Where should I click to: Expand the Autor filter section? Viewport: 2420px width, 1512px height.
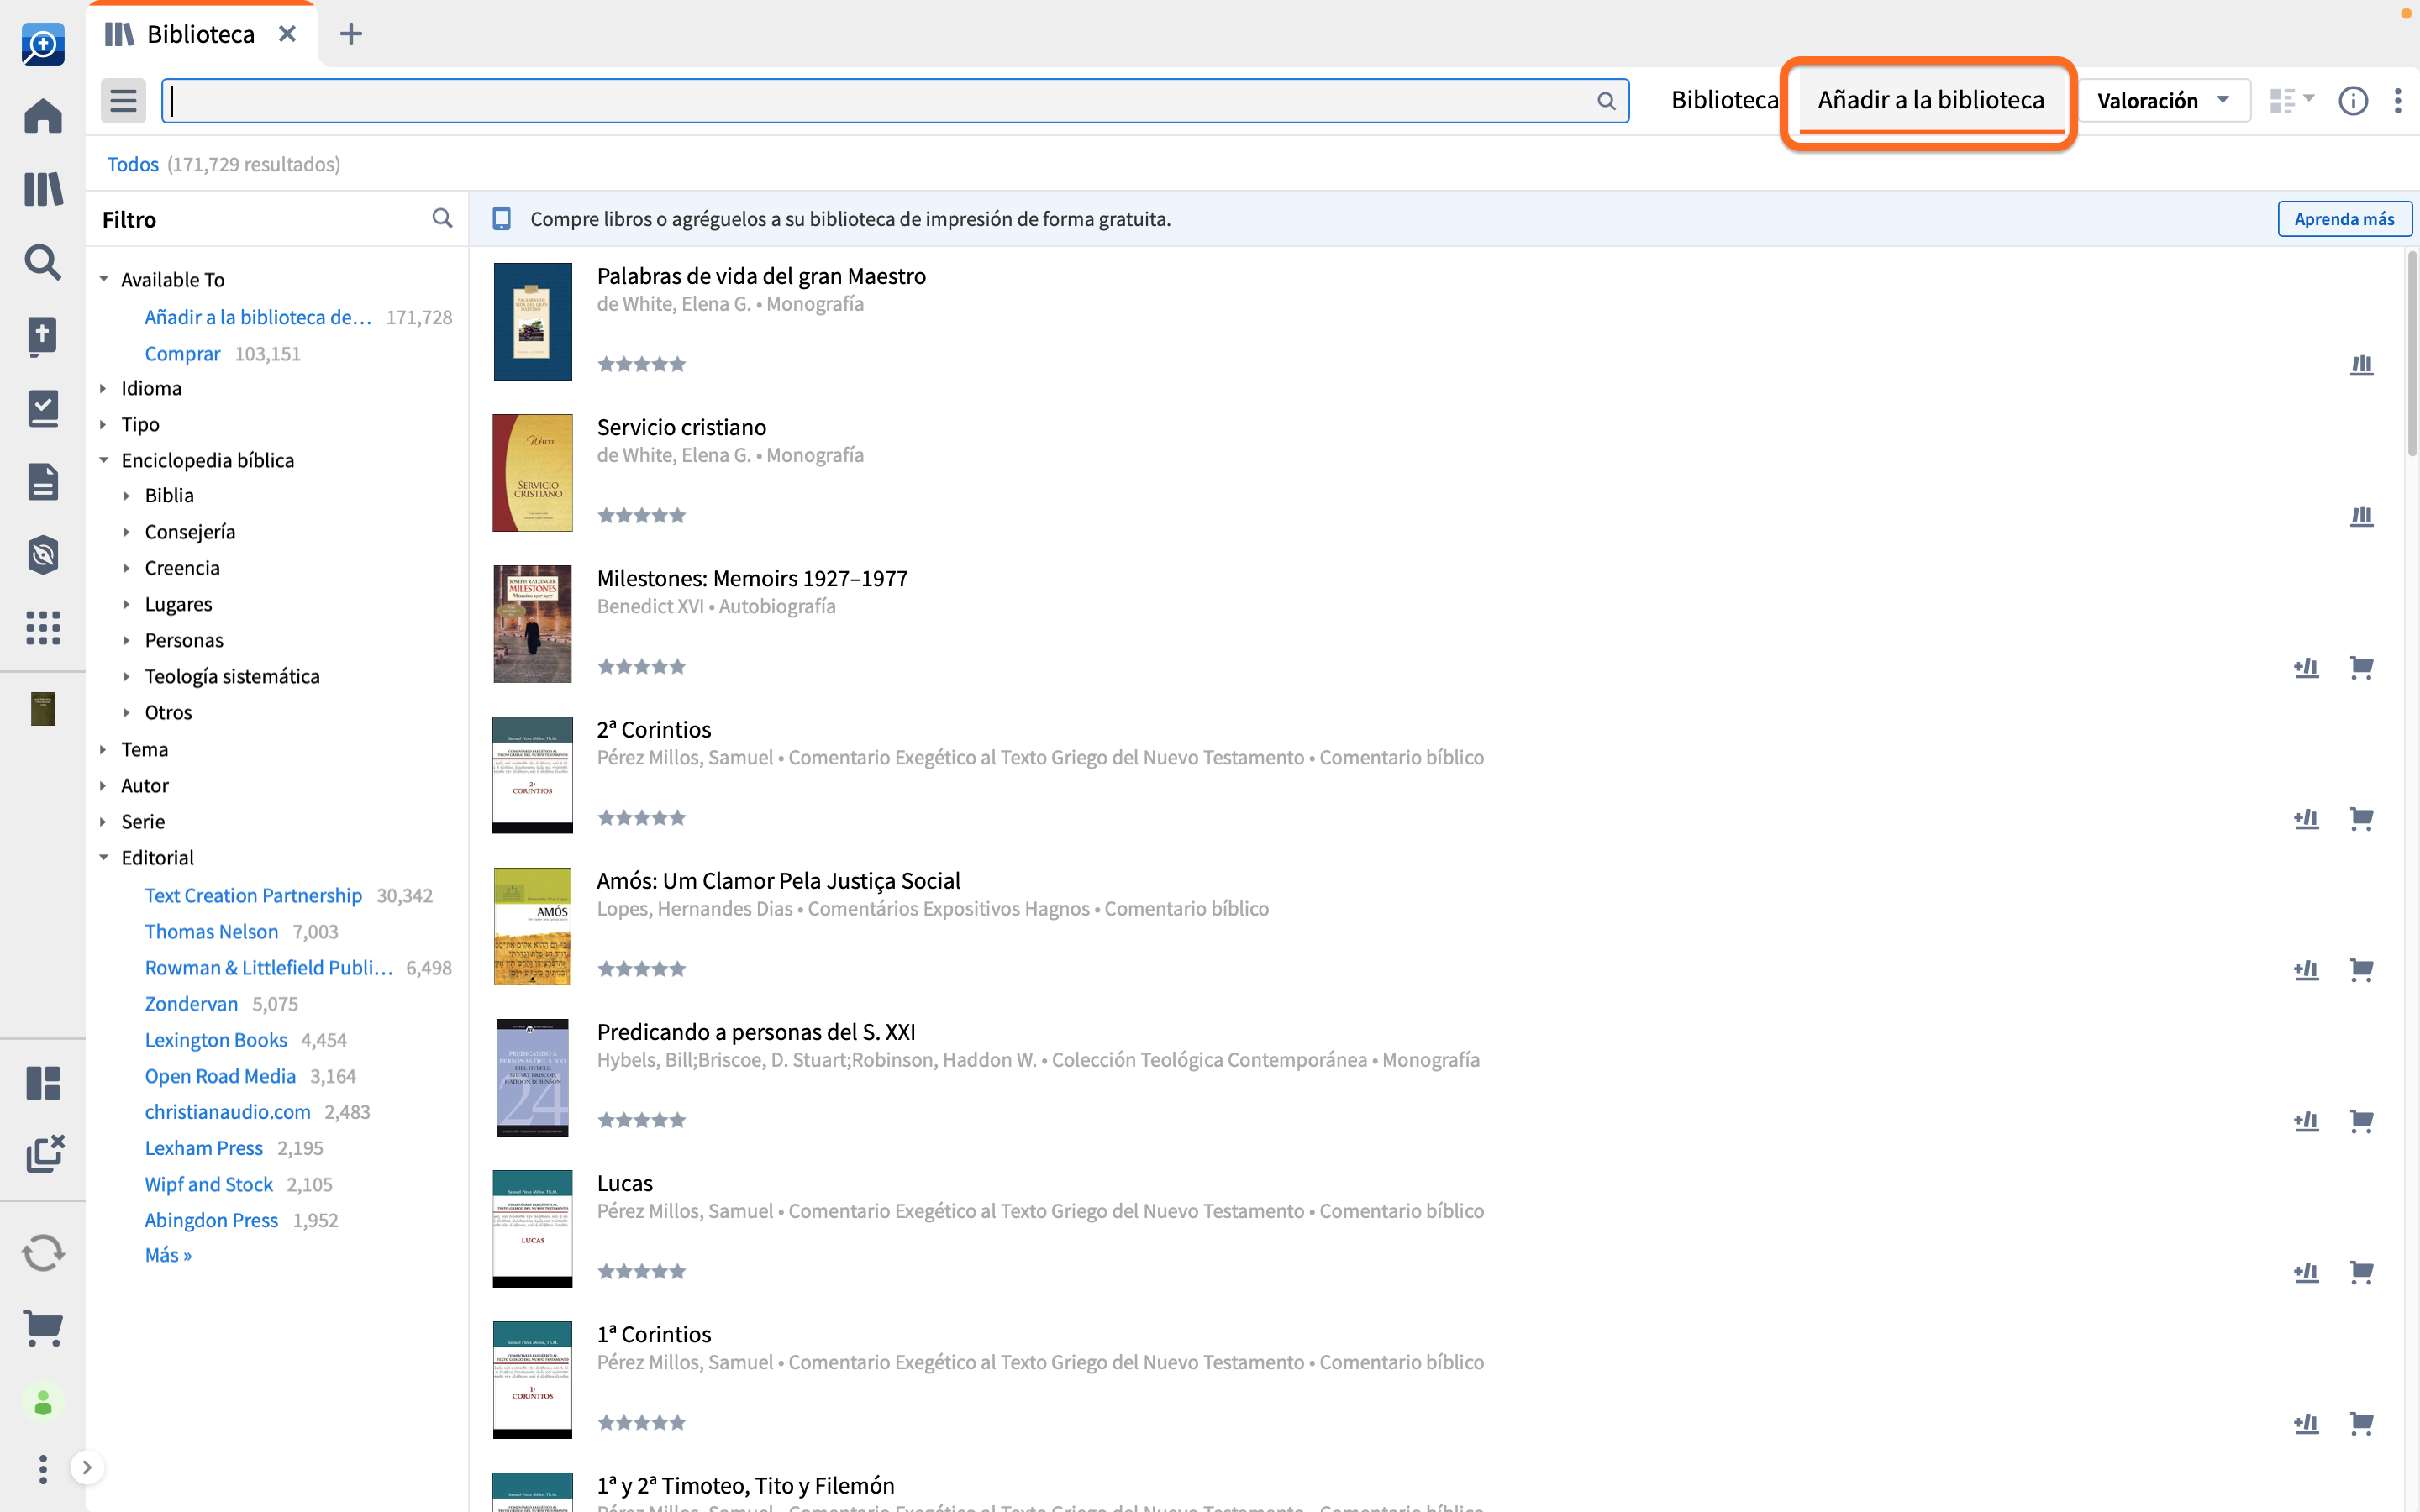[x=104, y=785]
